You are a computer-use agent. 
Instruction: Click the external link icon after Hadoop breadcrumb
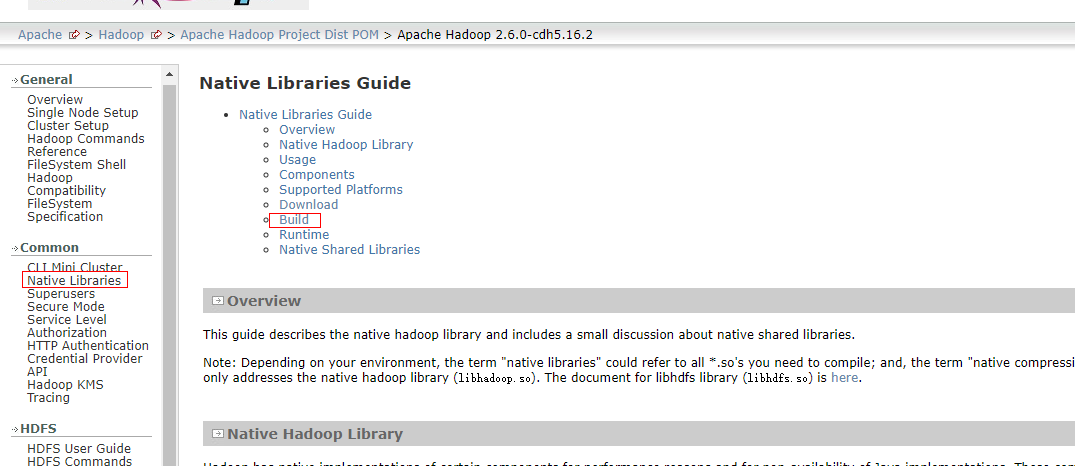pos(156,35)
